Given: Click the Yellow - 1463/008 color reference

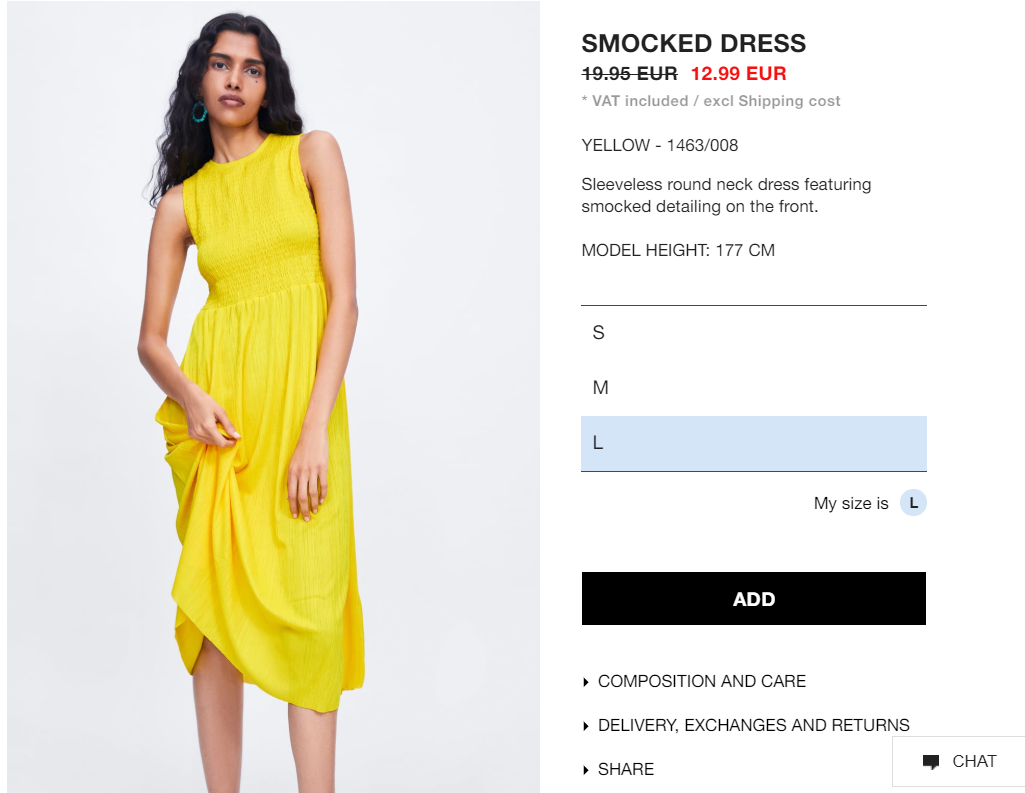Looking at the screenshot, I should (660, 145).
